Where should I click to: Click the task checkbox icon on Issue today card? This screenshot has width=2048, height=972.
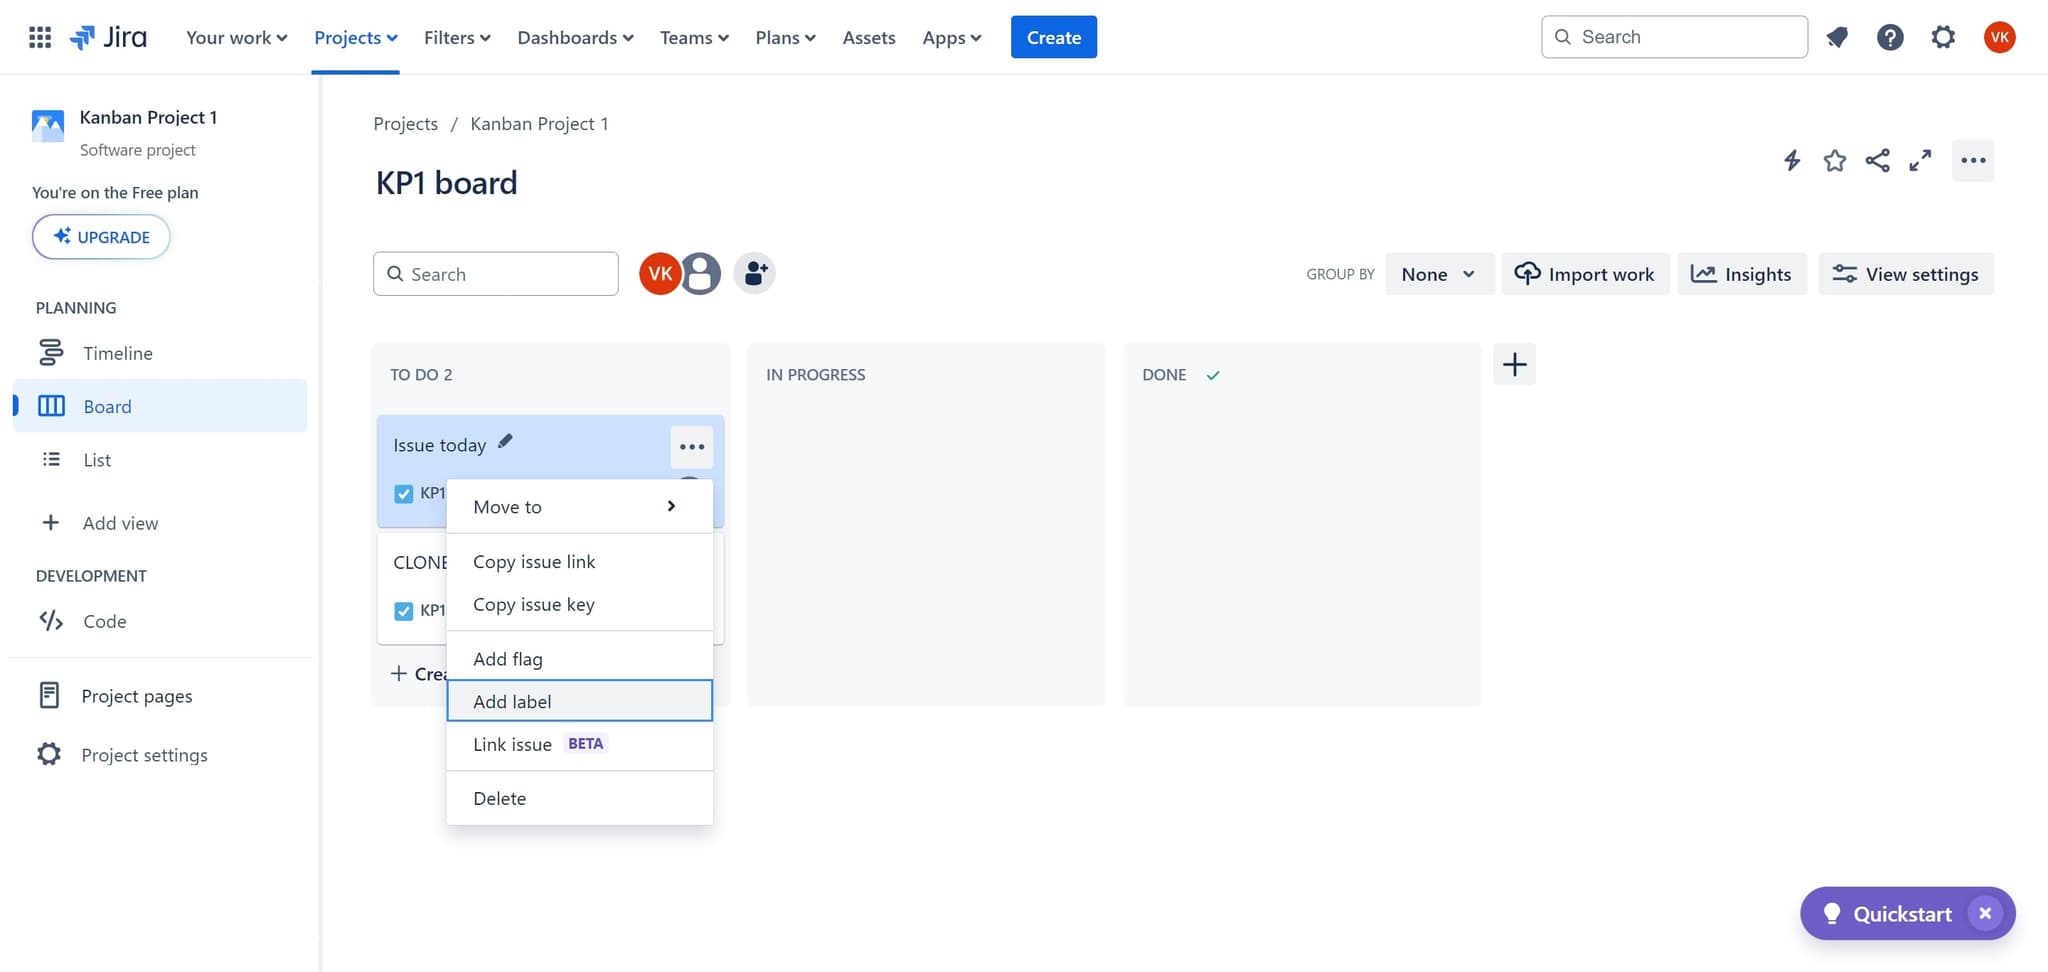tap(404, 493)
